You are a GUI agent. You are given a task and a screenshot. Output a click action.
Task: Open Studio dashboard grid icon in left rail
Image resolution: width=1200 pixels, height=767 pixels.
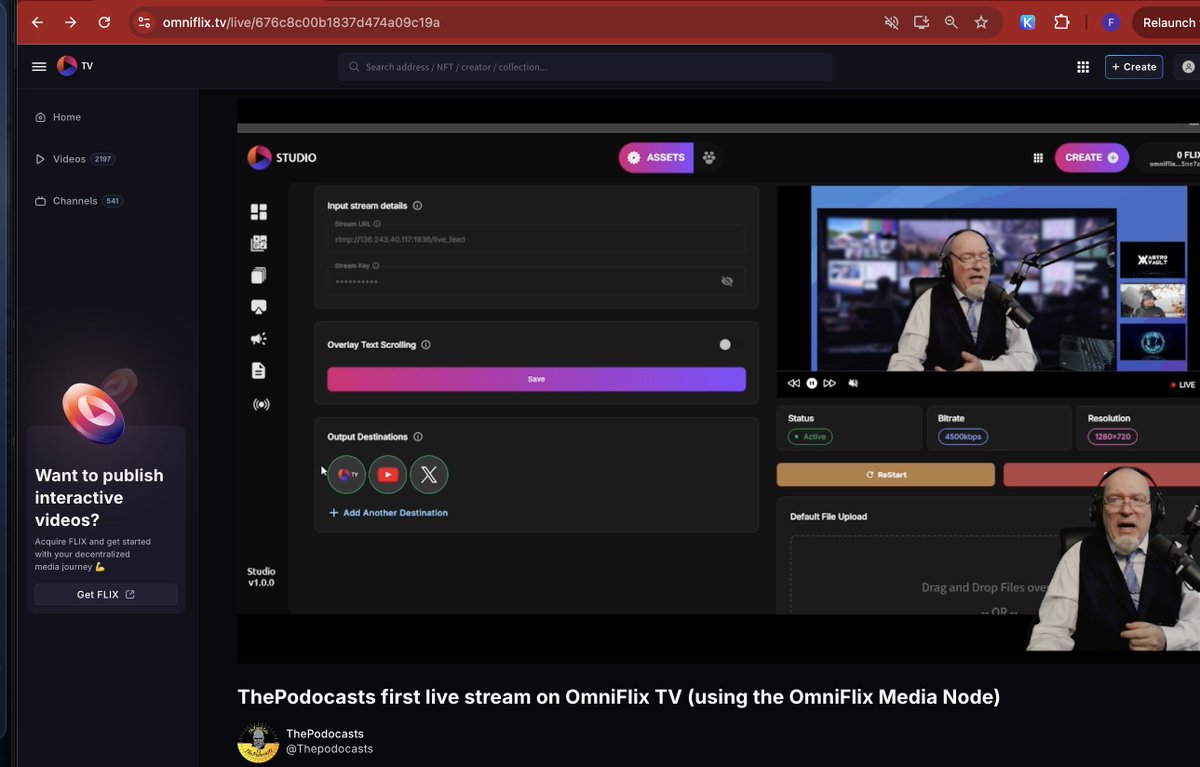(x=259, y=212)
